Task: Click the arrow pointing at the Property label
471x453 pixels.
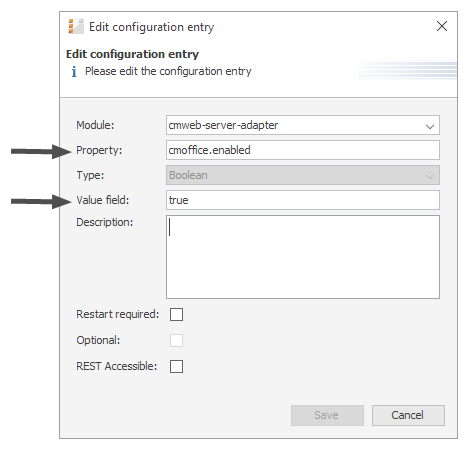Action: (x=41, y=151)
